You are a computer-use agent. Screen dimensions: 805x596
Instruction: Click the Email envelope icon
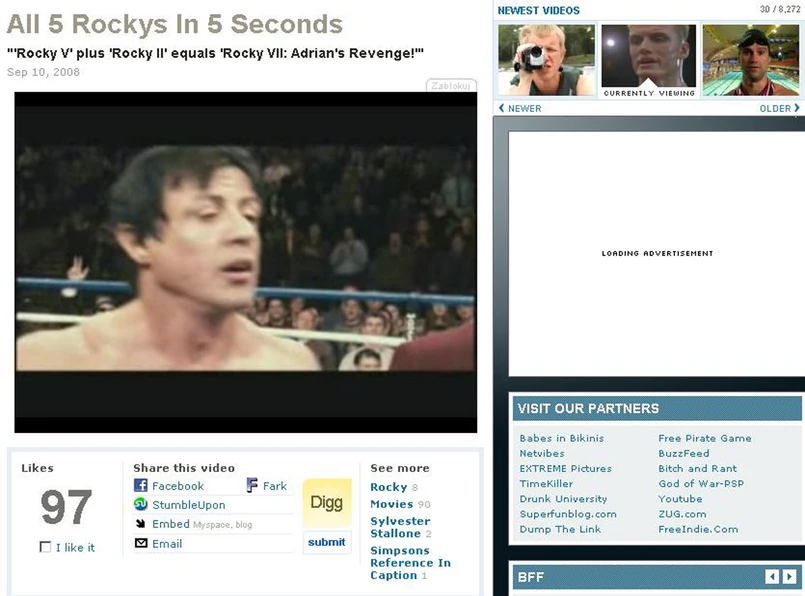[141, 543]
